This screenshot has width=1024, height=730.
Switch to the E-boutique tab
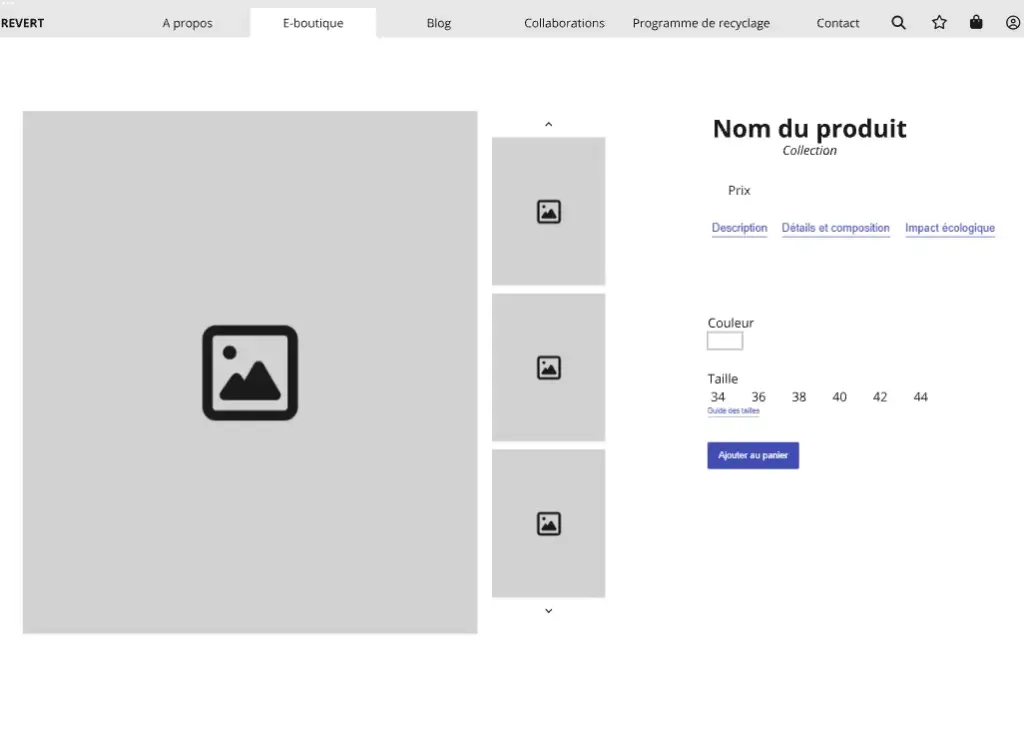pyautogui.click(x=313, y=22)
